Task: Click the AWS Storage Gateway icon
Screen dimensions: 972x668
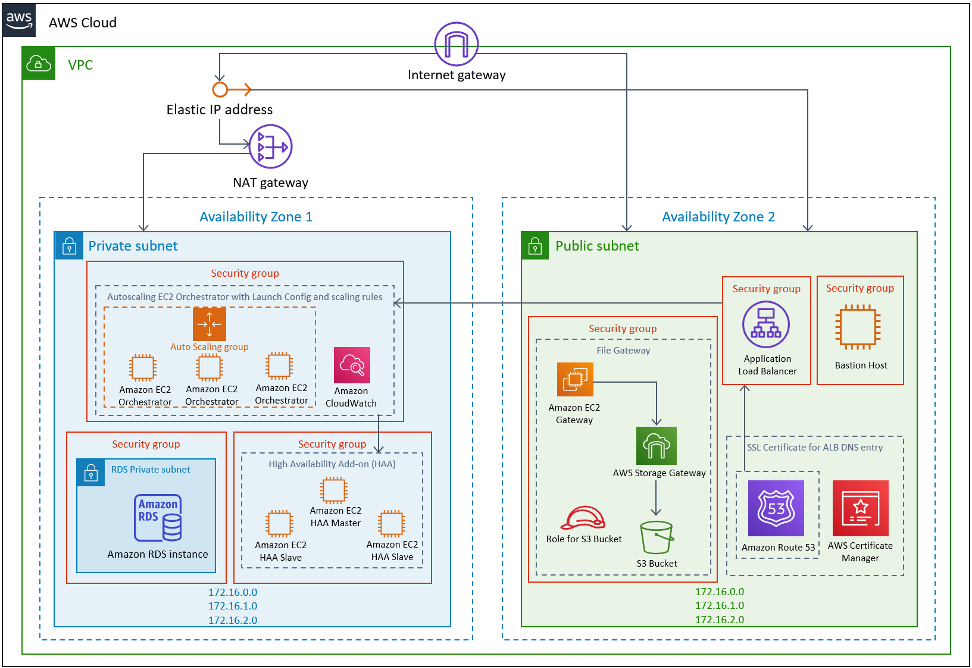Action: point(656,446)
